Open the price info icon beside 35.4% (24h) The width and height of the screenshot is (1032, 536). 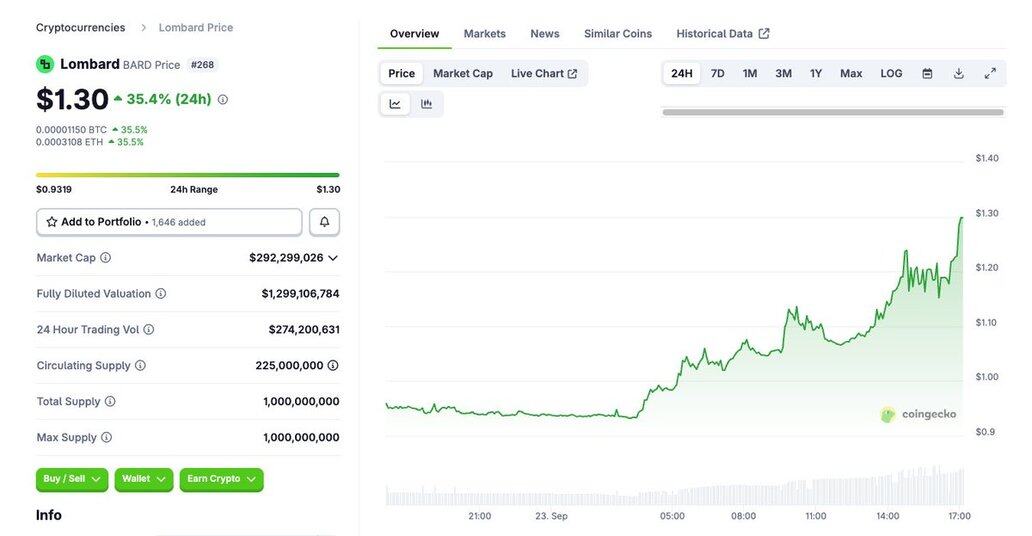[x=223, y=99]
